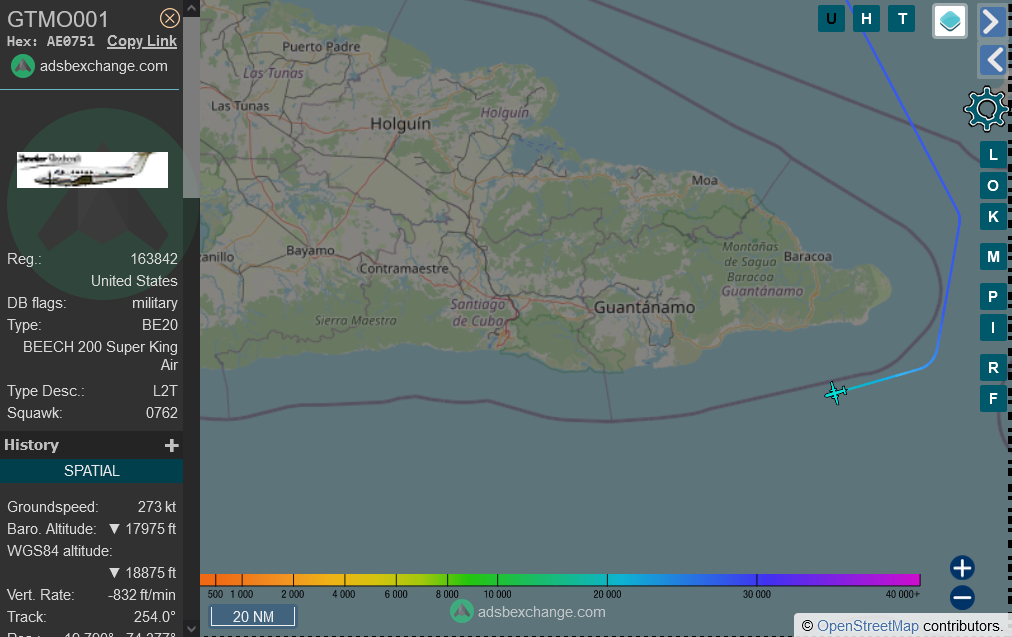The width and height of the screenshot is (1012, 637).
Task: Click the adsbexchange logo icon in sidebar
Action: tap(23, 66)
